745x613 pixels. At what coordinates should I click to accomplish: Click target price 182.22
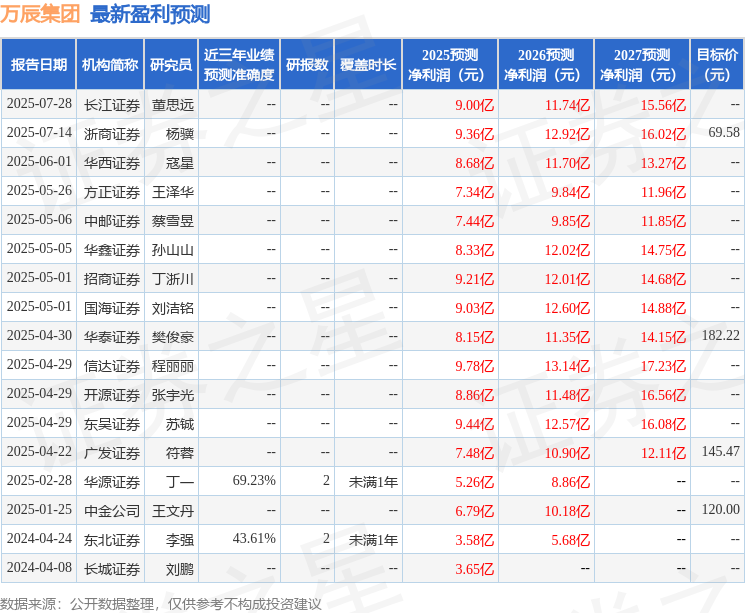721,335
